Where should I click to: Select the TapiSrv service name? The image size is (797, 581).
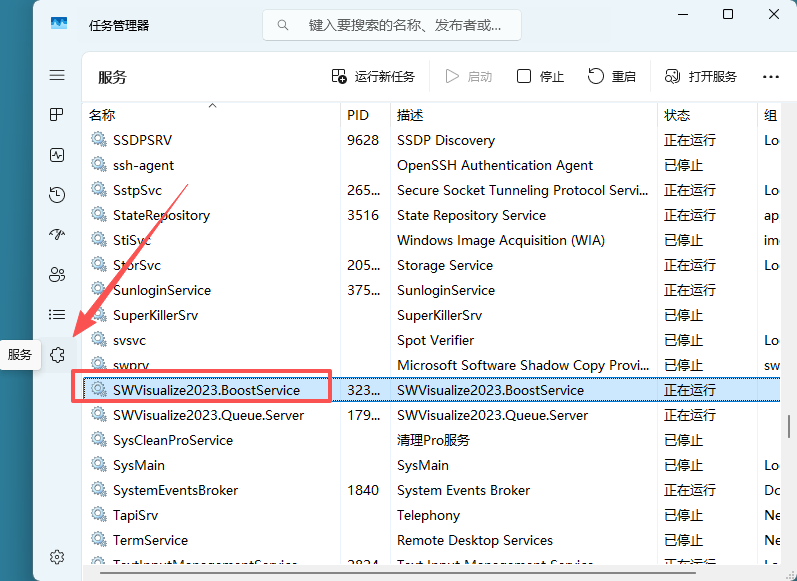pyautogui.click(x=135, y=515)
